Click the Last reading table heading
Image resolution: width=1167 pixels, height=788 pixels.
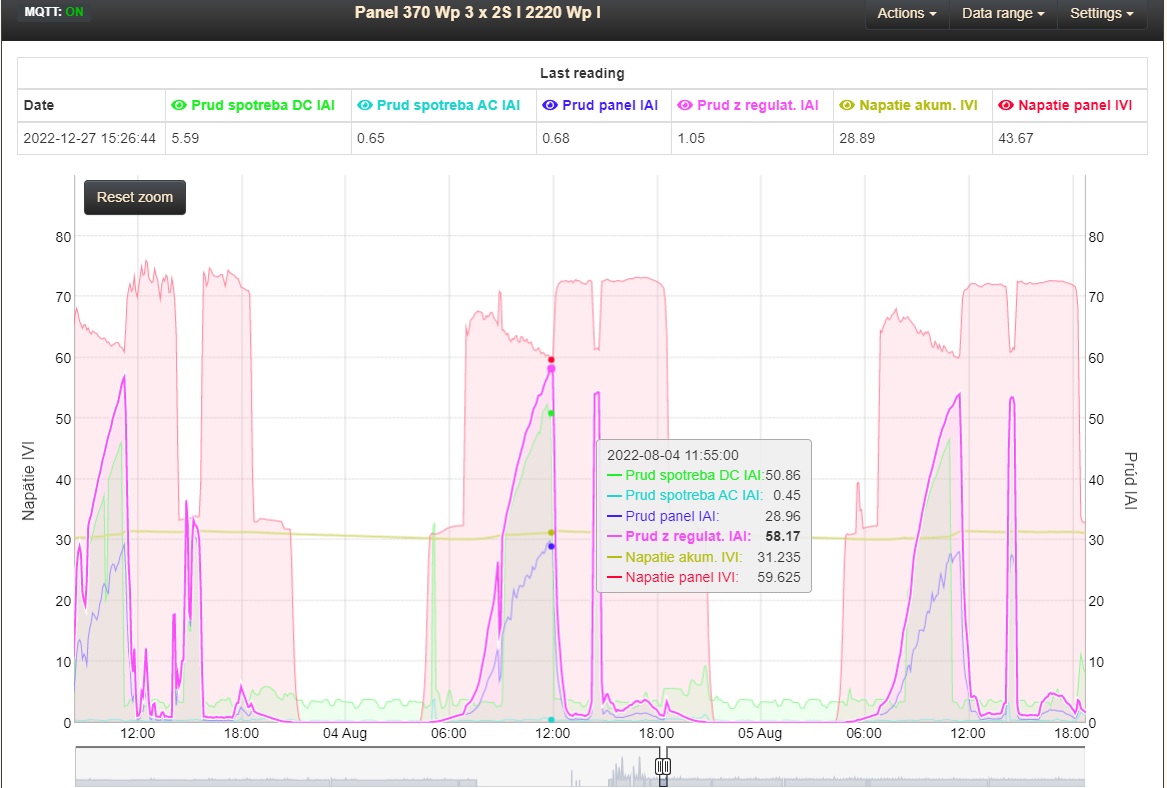tap(582, 73)
